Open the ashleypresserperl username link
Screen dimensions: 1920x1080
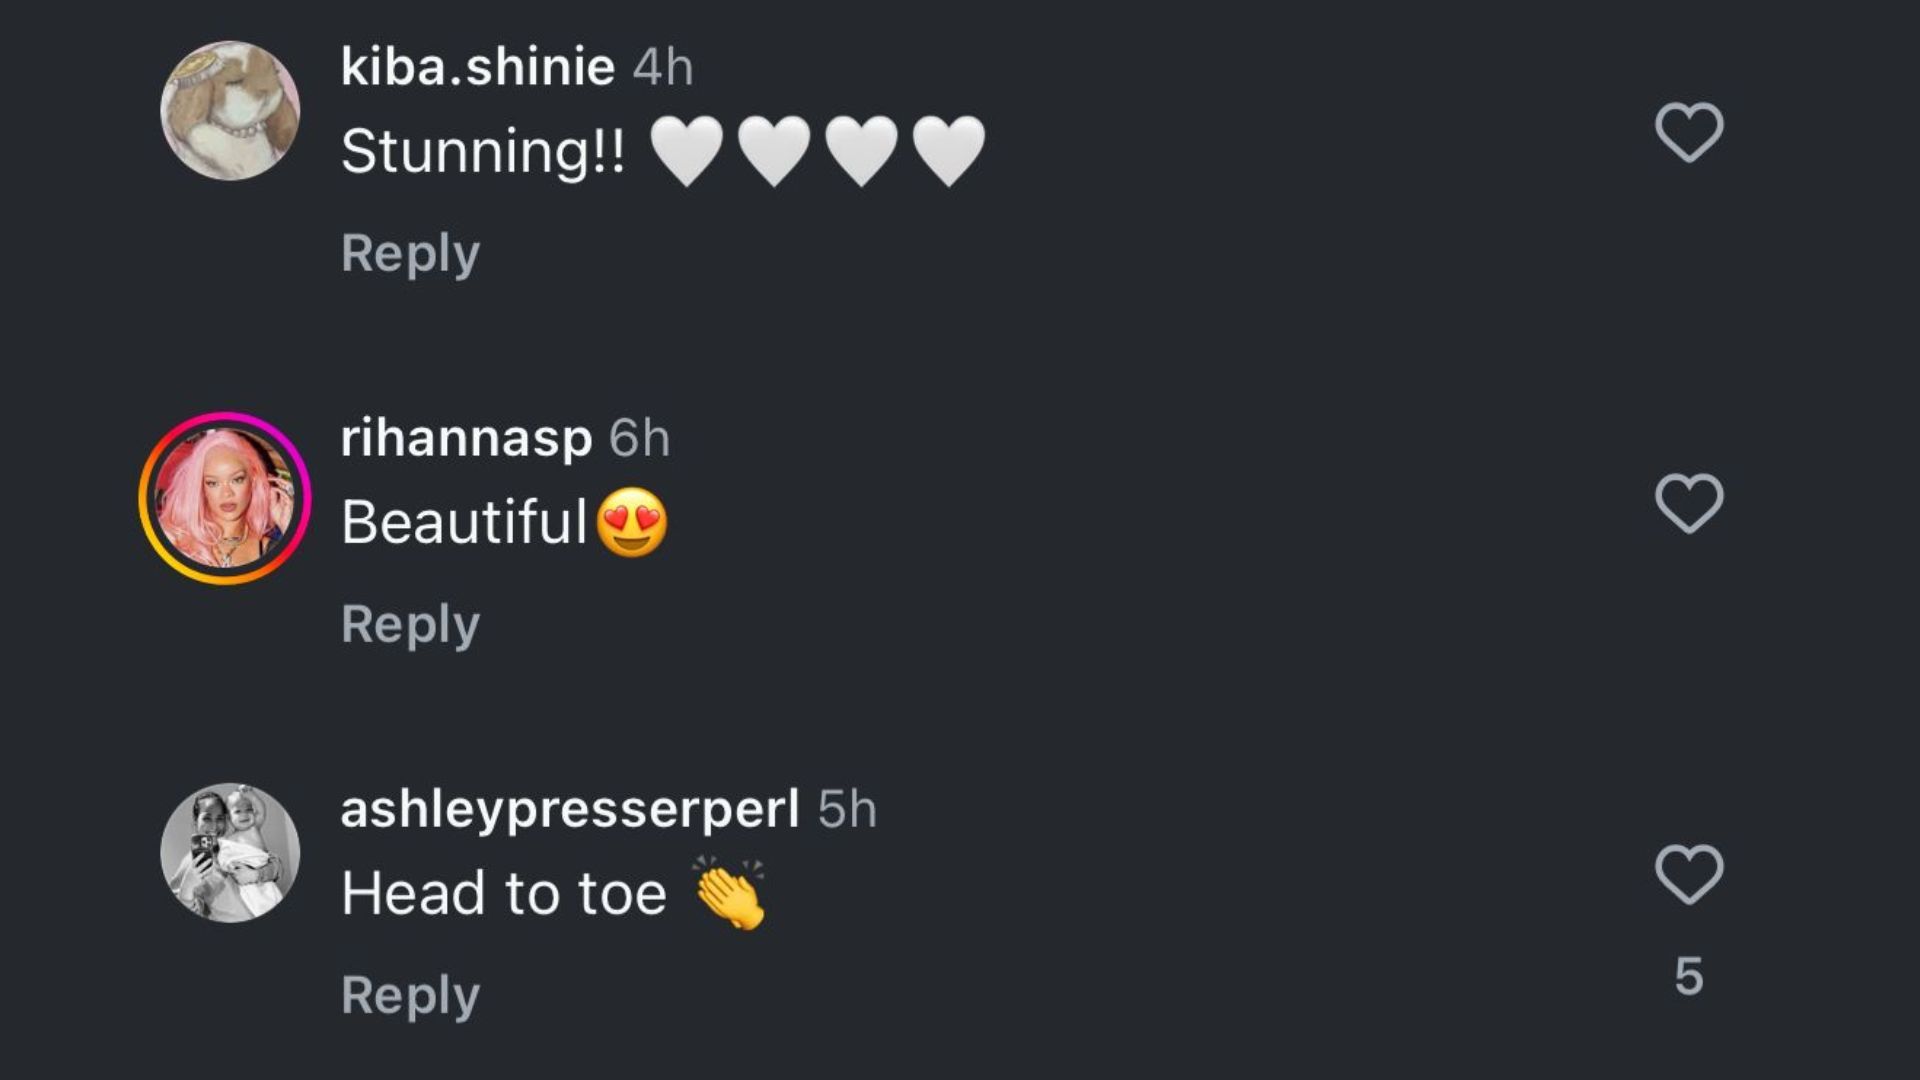pyautogui.click(x=570, y=810)
